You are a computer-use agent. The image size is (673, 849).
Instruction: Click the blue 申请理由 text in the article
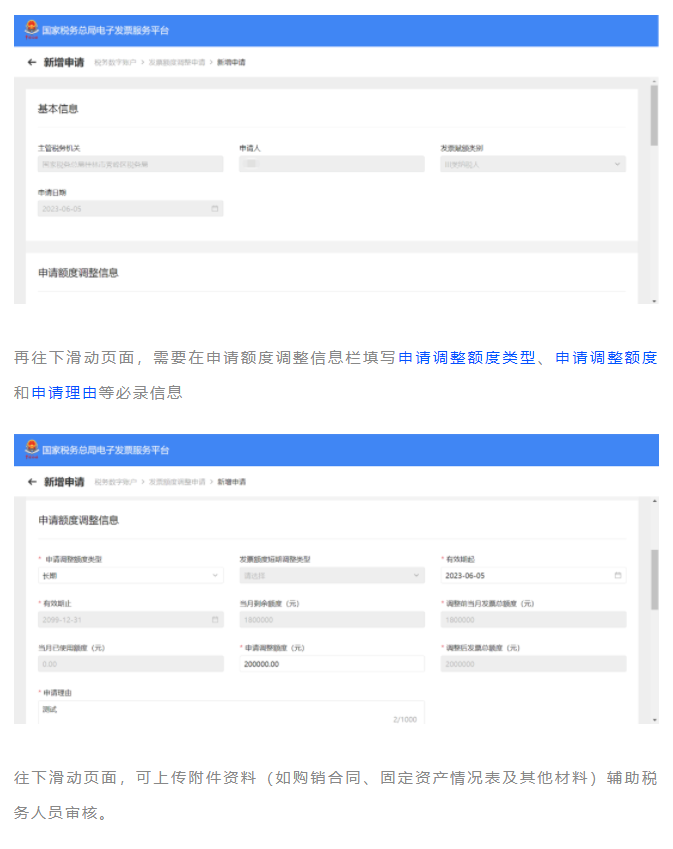[64, 393]
